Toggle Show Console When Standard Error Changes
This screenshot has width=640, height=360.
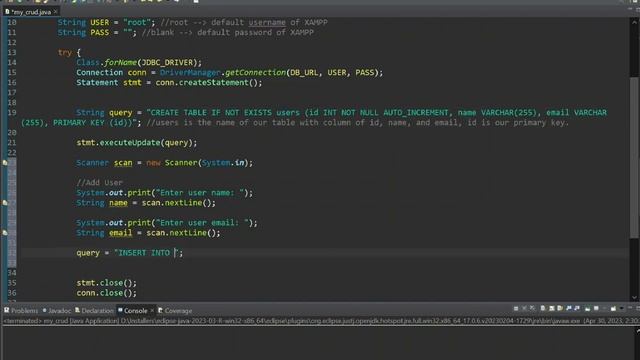click(577, 308)
